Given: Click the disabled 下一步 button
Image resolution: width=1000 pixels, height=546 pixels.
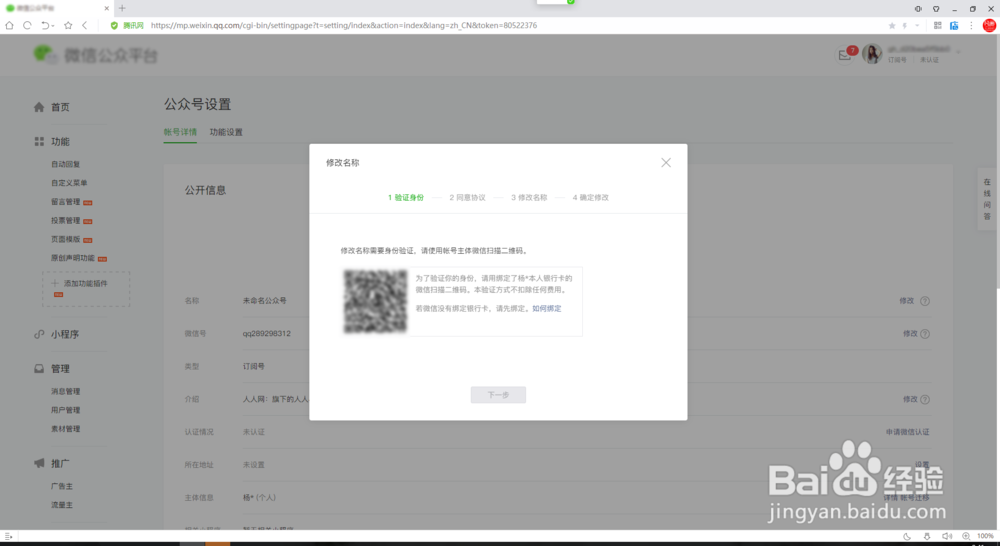Looking at the screenshot, I should point(498,395).
